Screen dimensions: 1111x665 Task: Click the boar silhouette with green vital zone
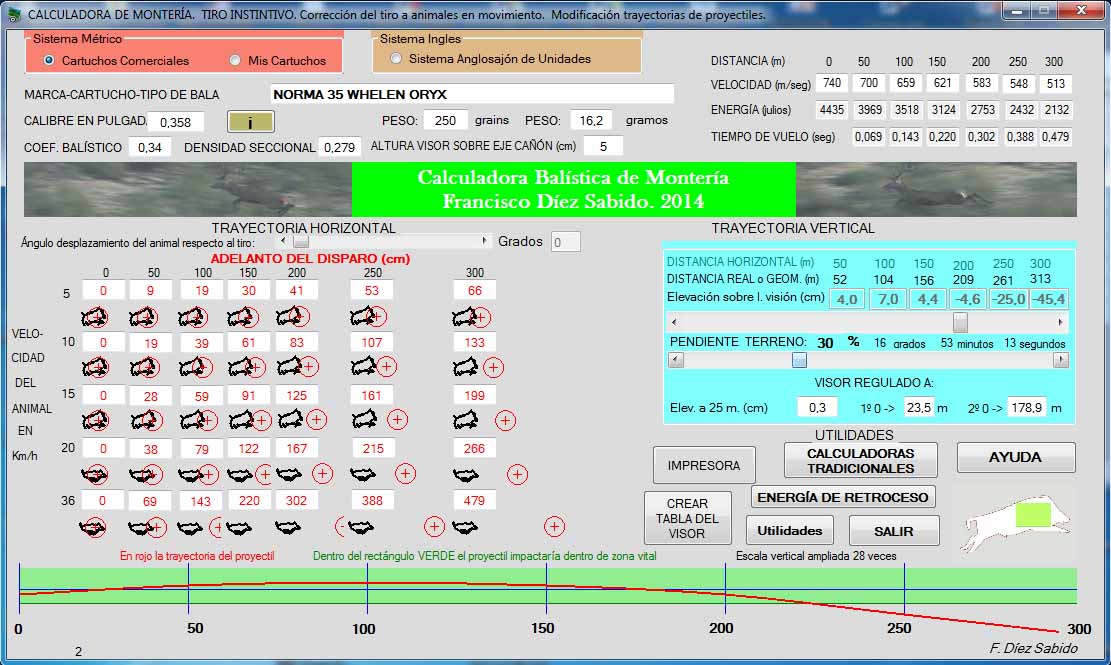tap(1015, 520)
